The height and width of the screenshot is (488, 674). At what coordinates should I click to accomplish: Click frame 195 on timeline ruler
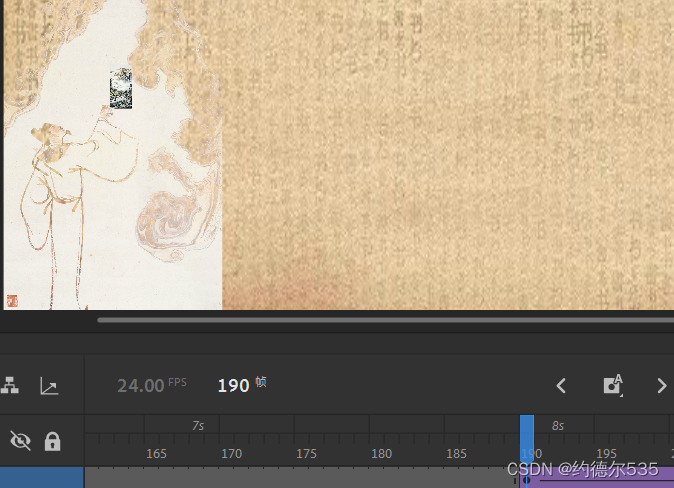pos(607,454)
